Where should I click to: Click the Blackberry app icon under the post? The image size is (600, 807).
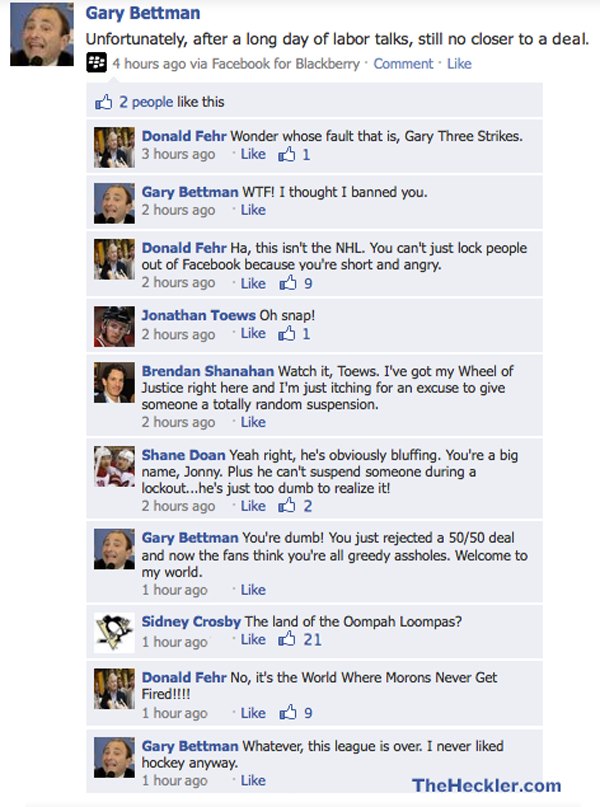[x=96, y=63]
